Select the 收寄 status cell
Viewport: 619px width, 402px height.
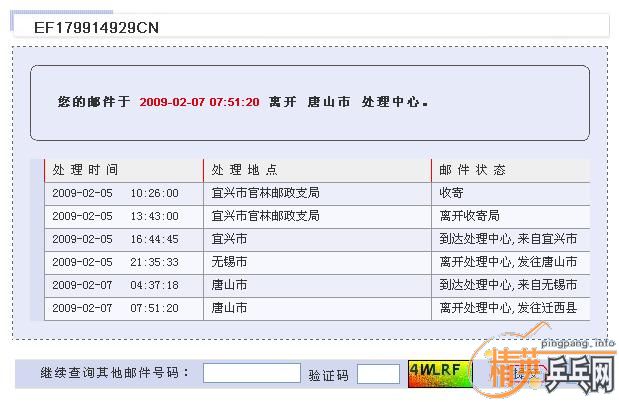coord(451,193)
